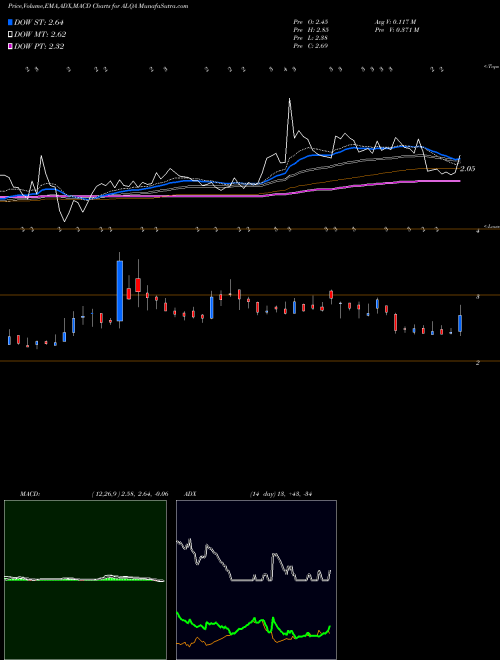Click the 'MACD:' panel heading
The height and width of the screenshot is (660, 500).
(30, 494)
